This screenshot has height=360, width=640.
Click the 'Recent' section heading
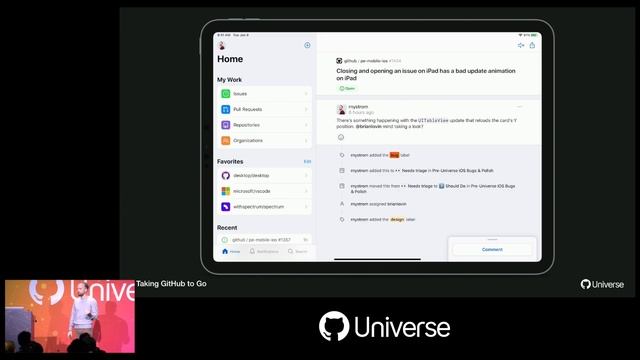[x=227, y=227]
